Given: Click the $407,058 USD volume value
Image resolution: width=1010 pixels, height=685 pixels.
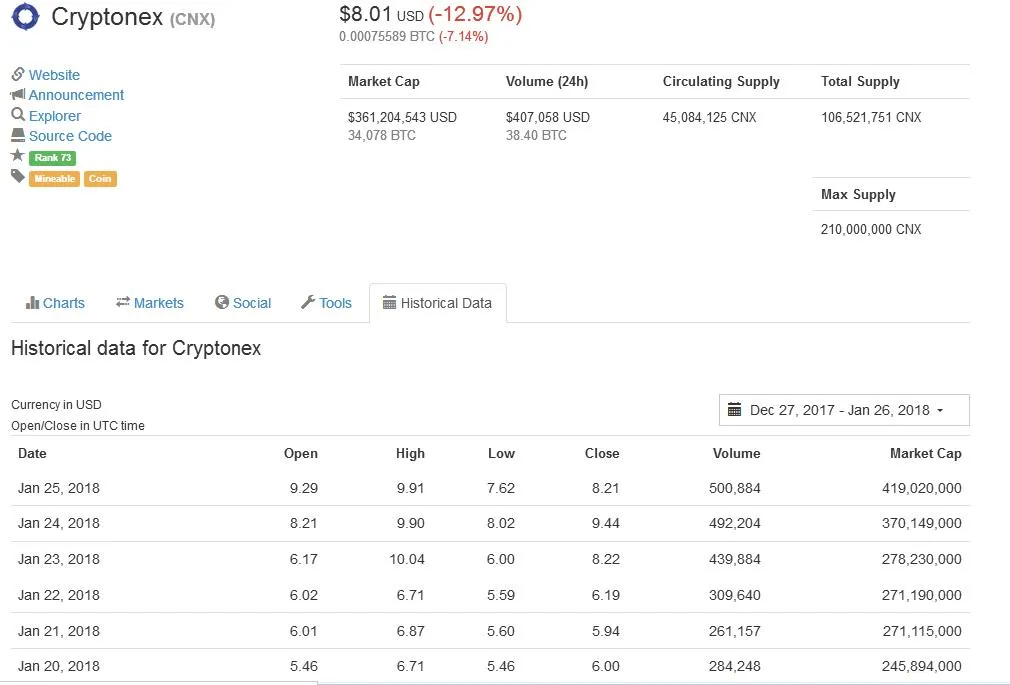Looking at the screenshot, I should coord(548,117).
